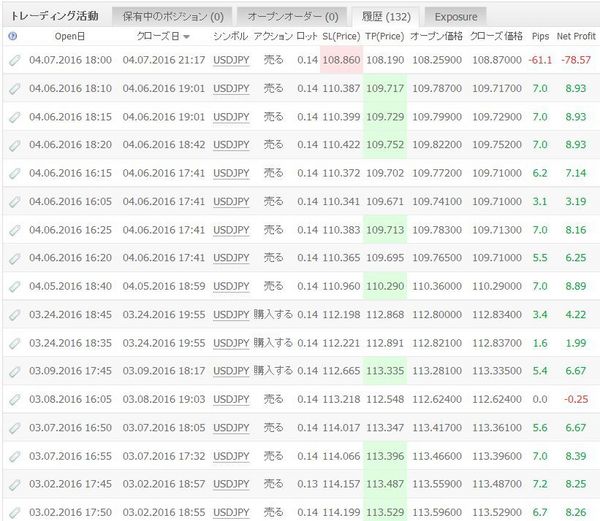Click the attachment icon for 04.05.2016 18:40 trade
The image size is (600, 521).
tap(15, 287)
